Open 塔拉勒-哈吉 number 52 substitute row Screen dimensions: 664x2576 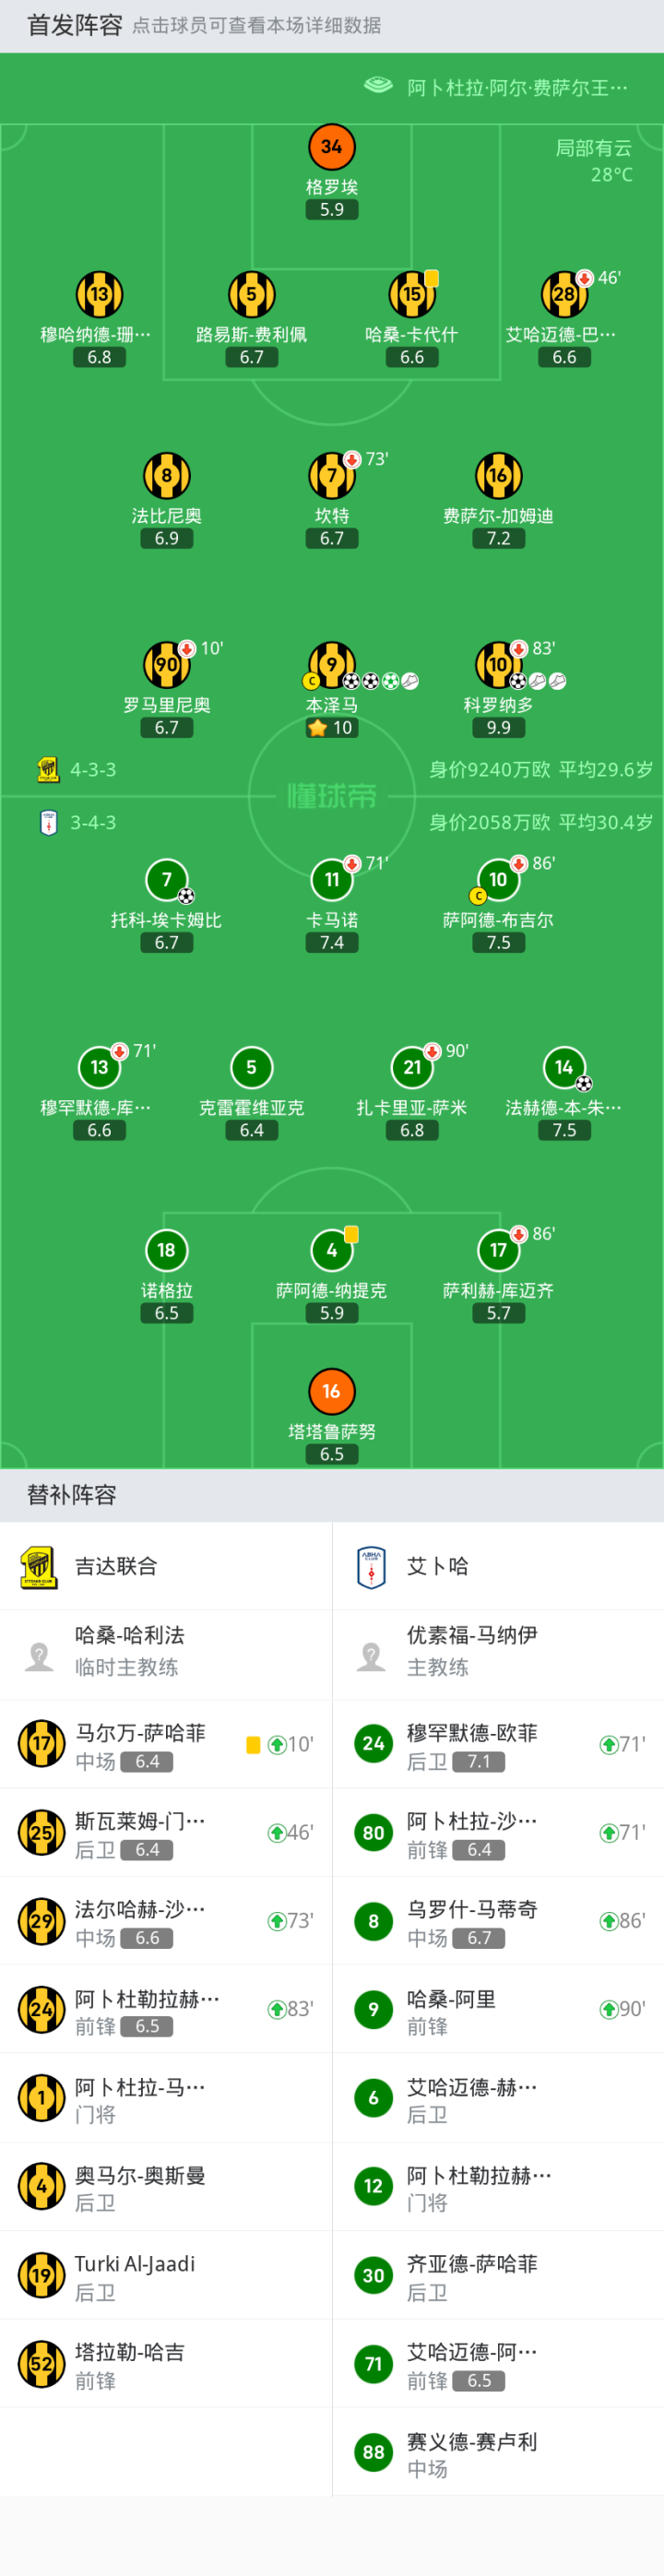pos(130,2365)
